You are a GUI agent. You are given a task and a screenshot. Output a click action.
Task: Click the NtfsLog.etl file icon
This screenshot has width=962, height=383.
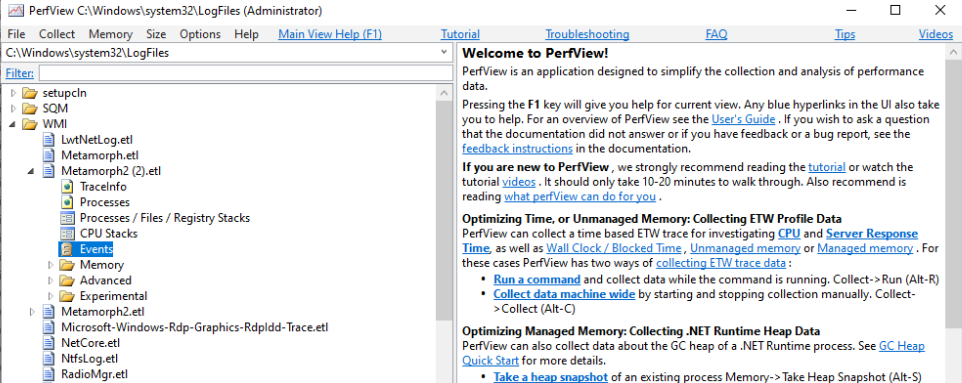pos(48,358)
